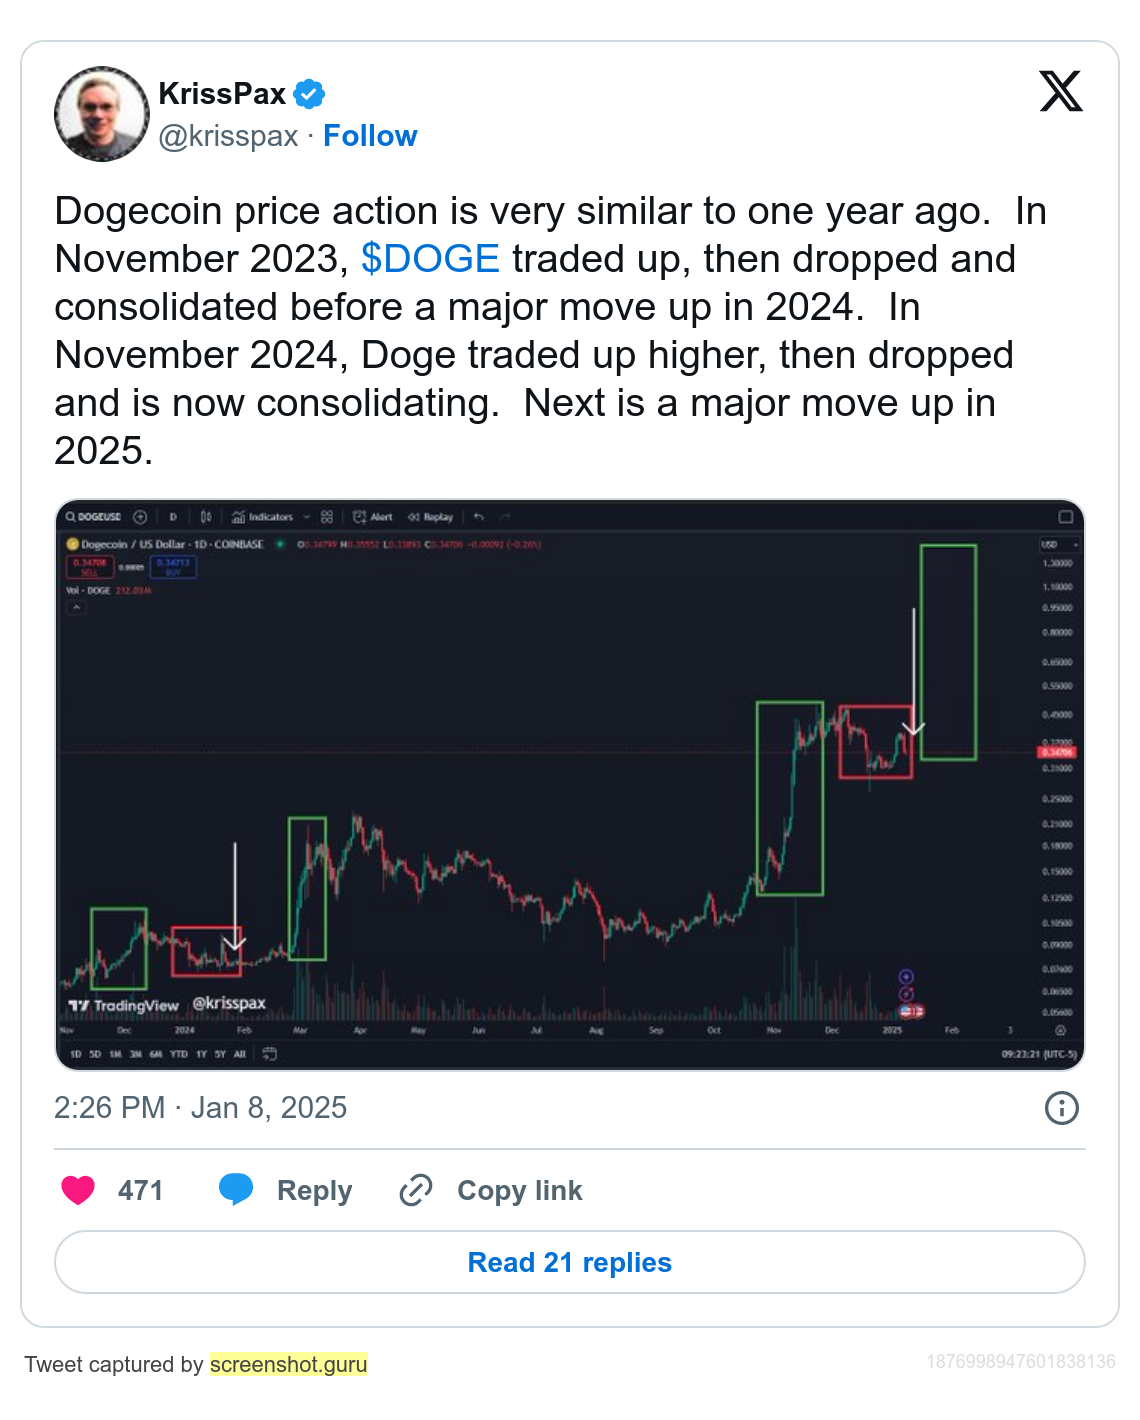Click the add symbol plus icon near DOGEUSD
Image resolution: width=1140 pixels, height=1420 pixels.
point(140,517)
